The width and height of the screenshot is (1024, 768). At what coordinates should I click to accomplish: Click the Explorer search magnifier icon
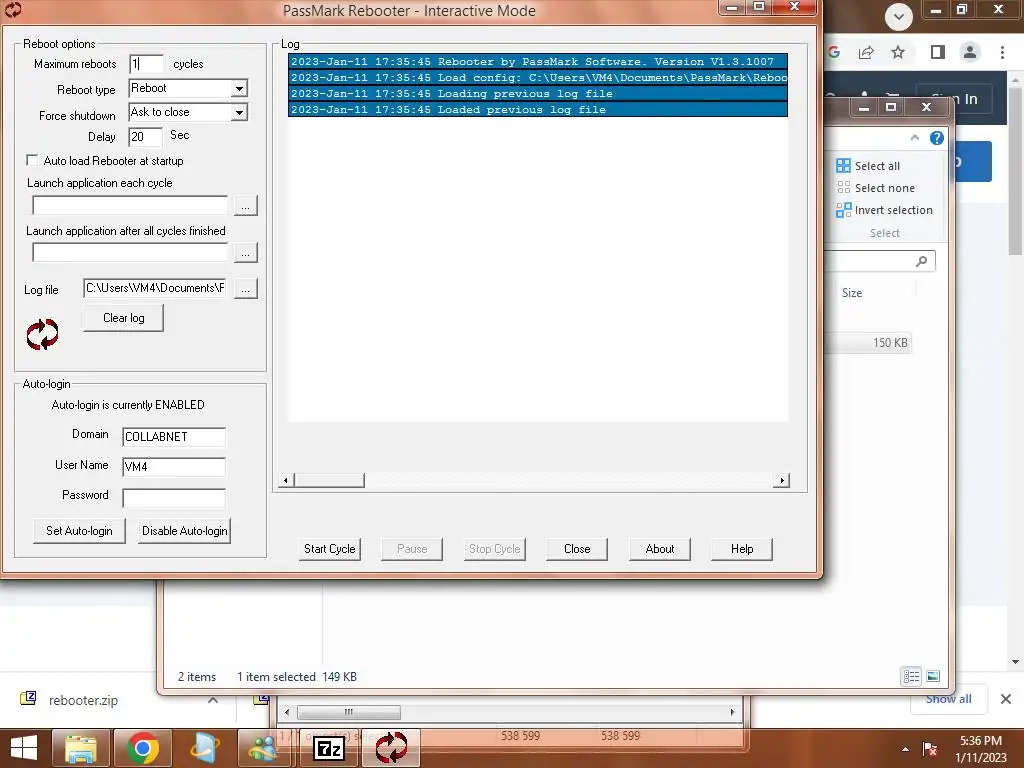click(921, 261)
